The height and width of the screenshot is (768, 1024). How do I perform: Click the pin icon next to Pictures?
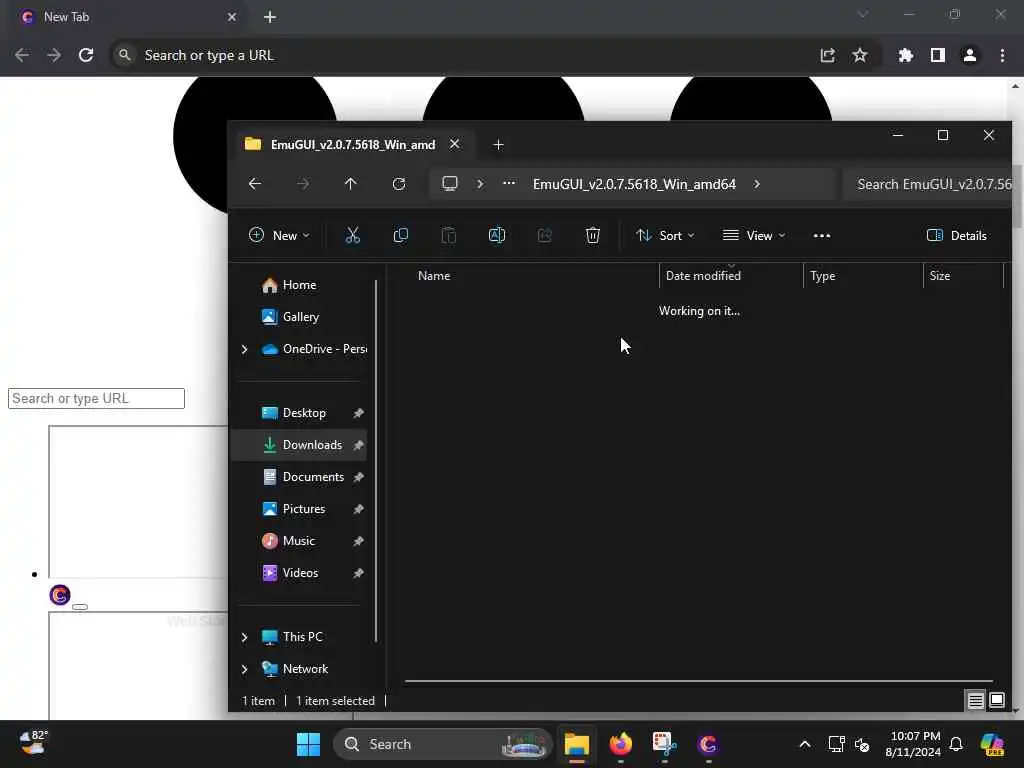[x=359, y=509]
